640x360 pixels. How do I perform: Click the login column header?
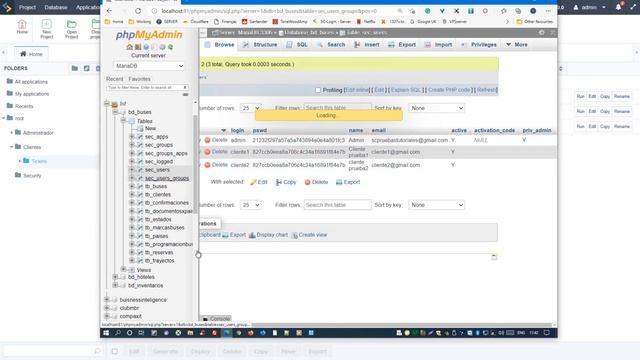[237, 130]
